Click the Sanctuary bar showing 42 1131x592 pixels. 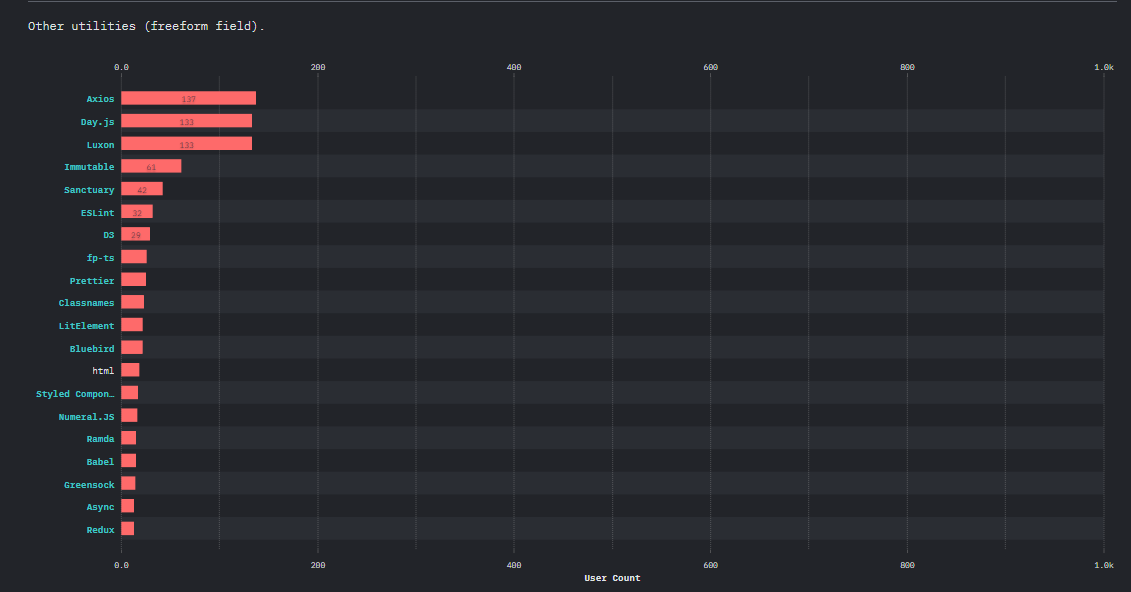[142, 189]
